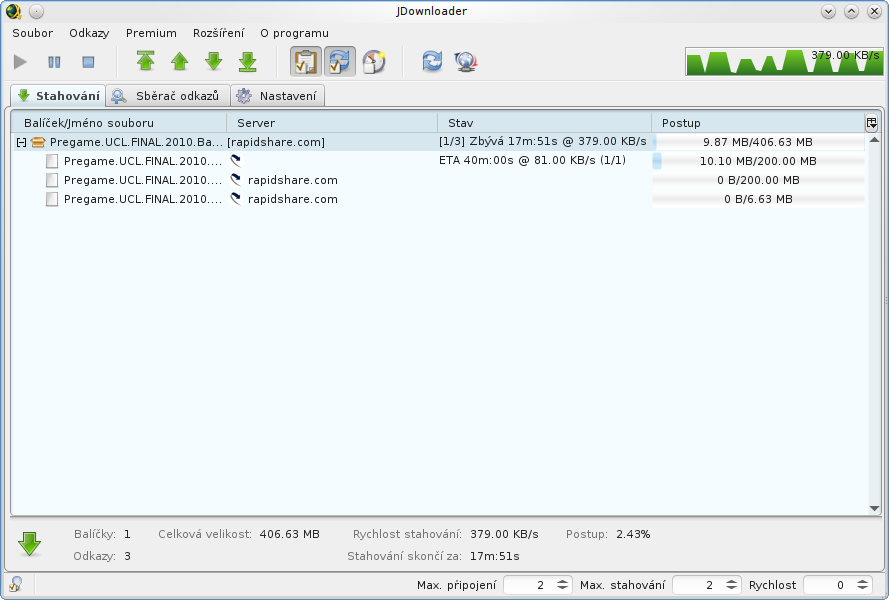
Task: Stop all downloads with the stop icon
Action: [x=88, y=62]
